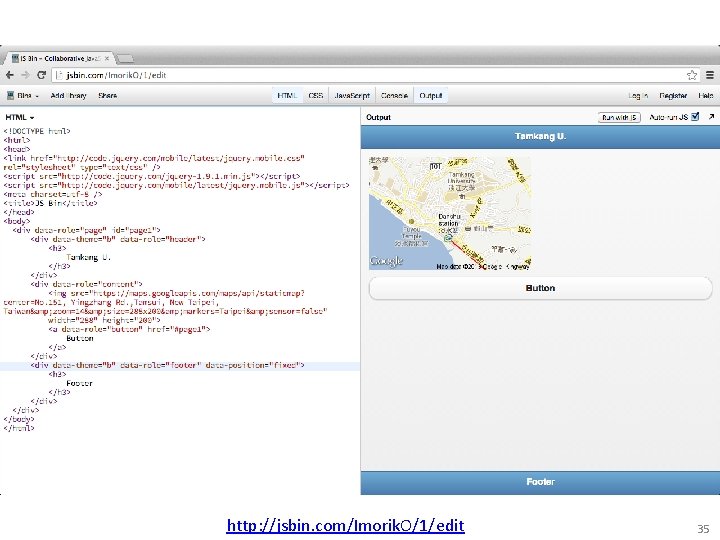Click the "<!DOCTYPE html>" code line
Screen dimensions: 720x540
pos(37,131)
